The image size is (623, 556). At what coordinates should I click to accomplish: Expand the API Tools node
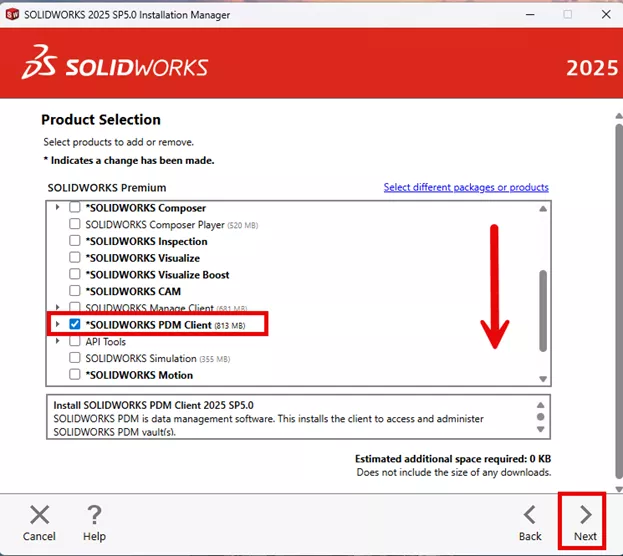[x=58, y=341]
